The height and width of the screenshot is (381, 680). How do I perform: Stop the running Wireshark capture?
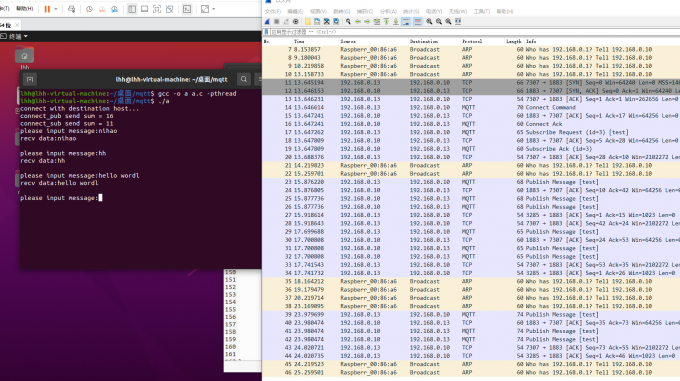coord(277,21)
